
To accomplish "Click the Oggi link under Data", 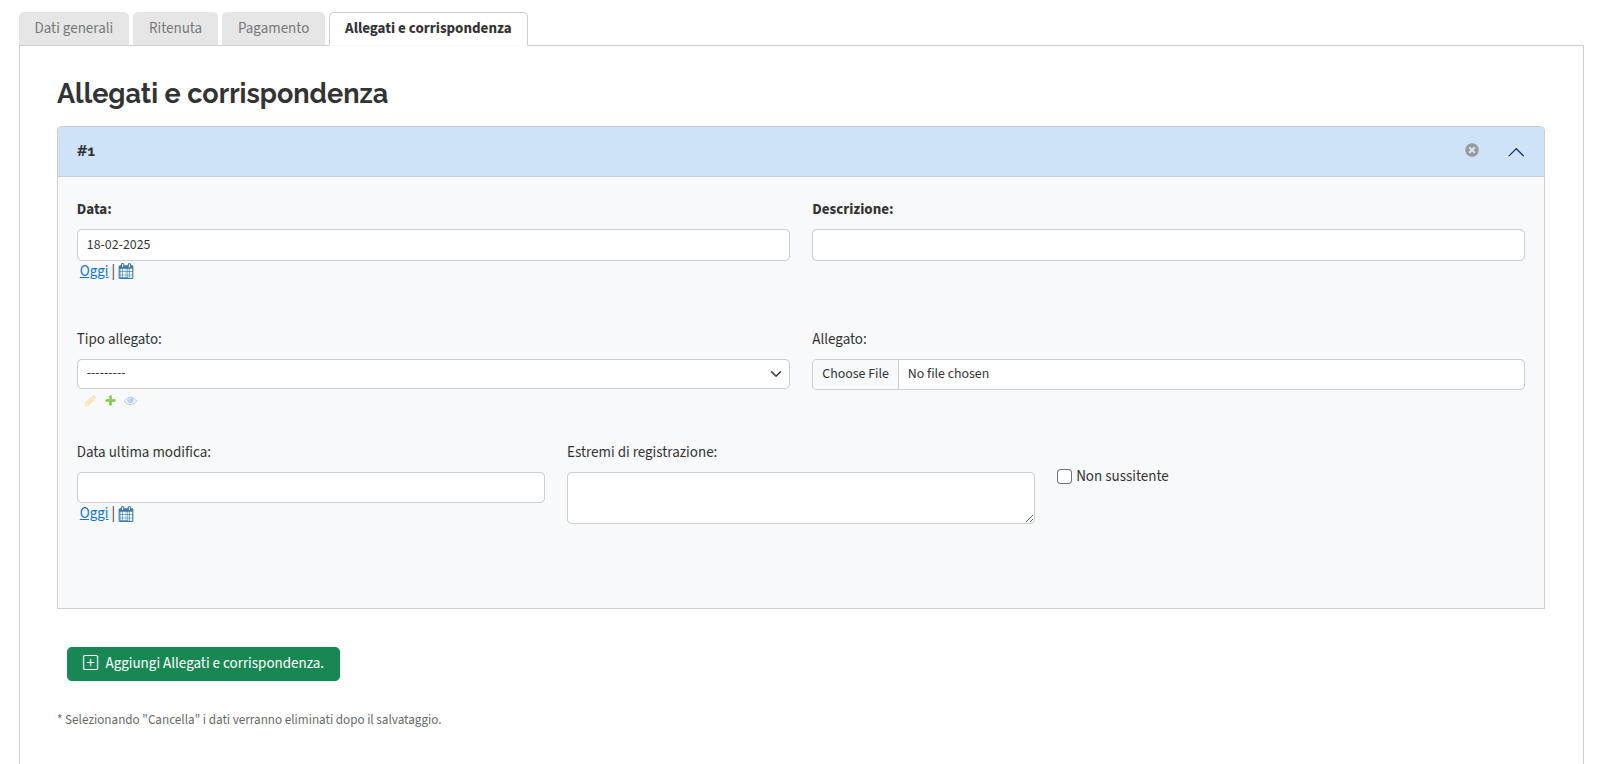I will click(94, 271).
